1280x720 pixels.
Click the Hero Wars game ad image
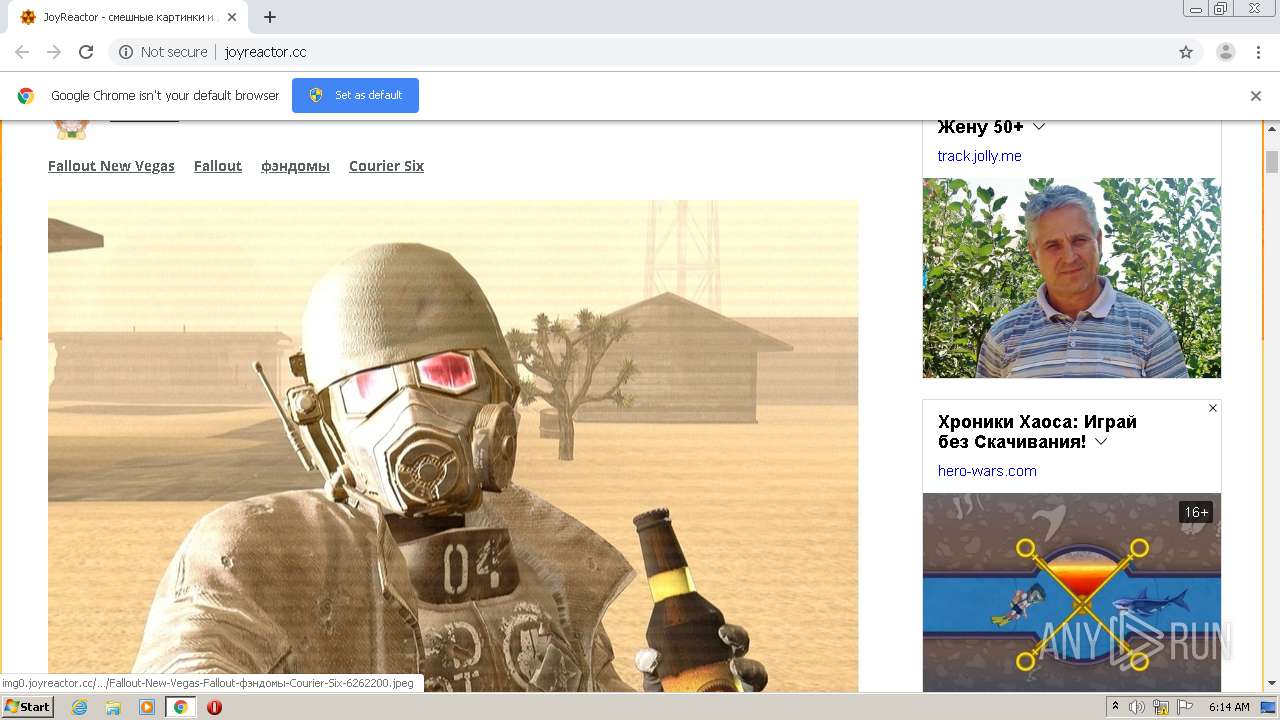pyautogui.click(x=1072, y=592)
